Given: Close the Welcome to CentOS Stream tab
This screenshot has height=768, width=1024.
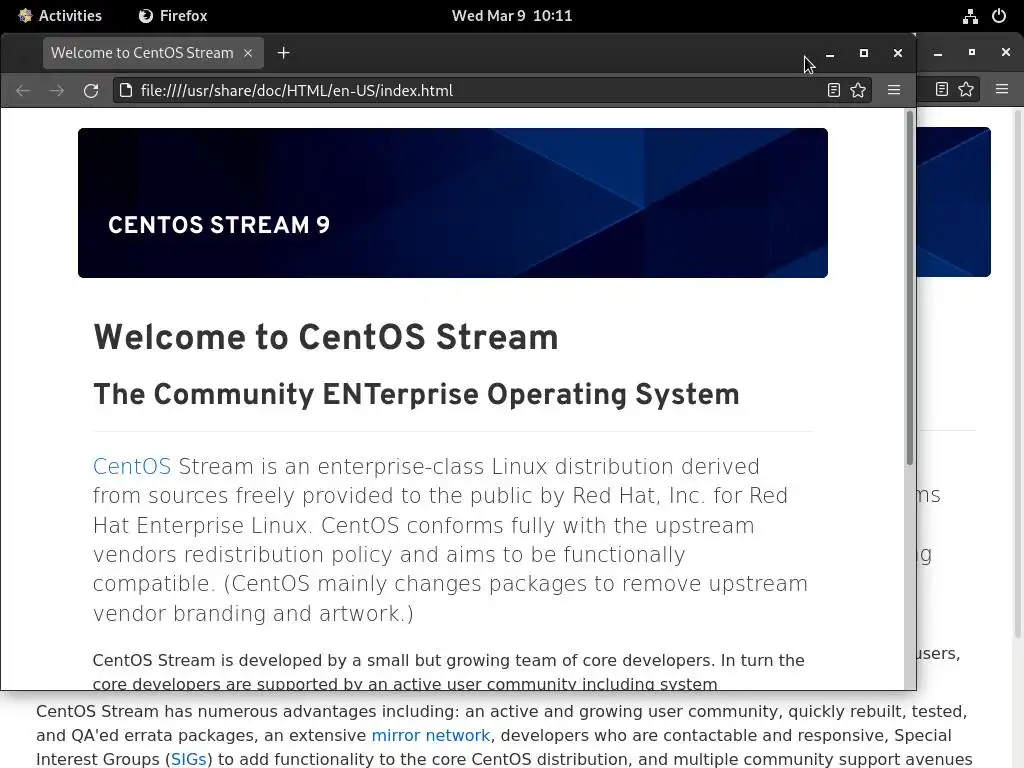Looking at the screenshot, I should [x=248, y=53].
